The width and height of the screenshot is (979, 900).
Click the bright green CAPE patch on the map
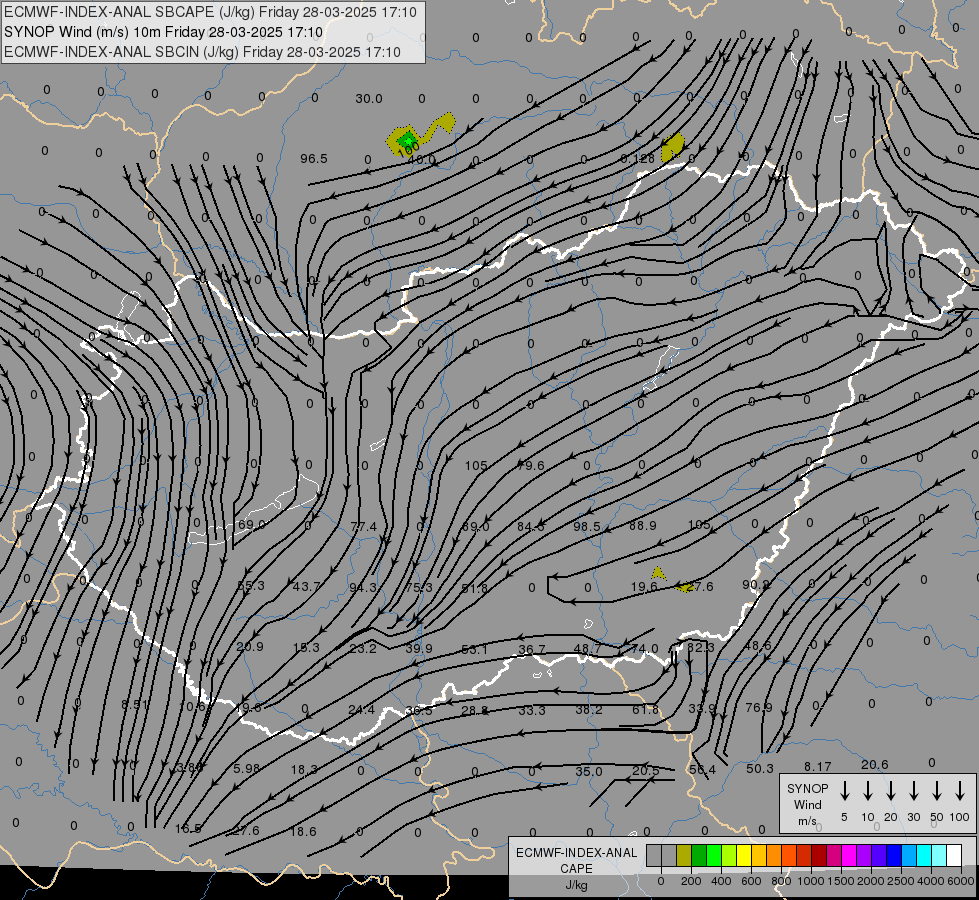407,139
